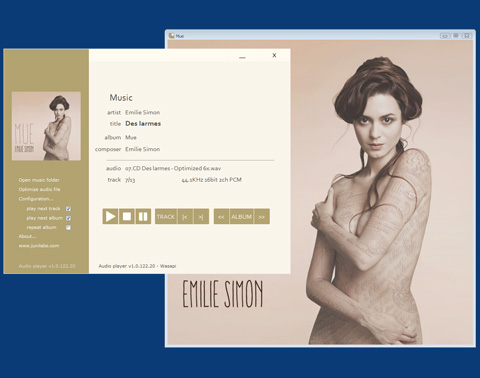Disable the play next track checkbox

point(68,209)
